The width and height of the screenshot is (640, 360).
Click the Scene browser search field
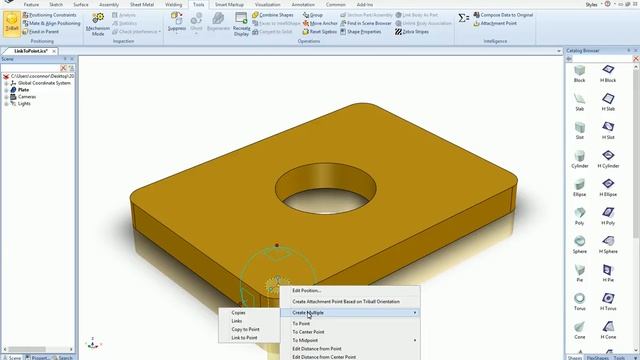(30, 68)
